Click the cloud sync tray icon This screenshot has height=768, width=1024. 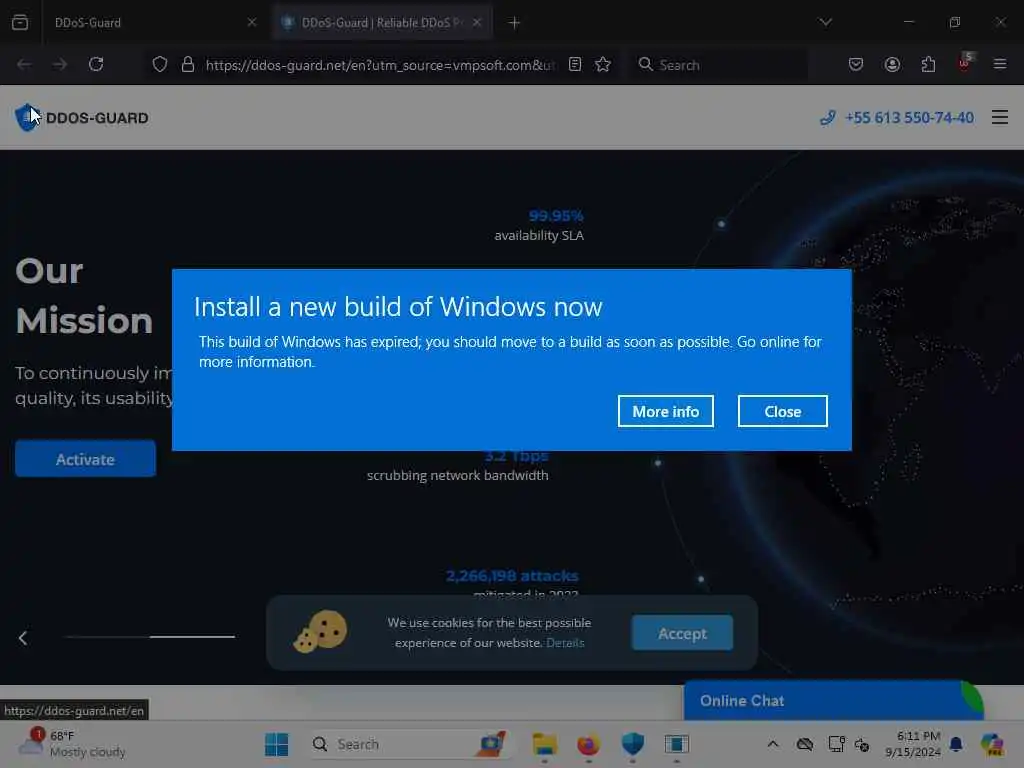click(x=805, y=744)
